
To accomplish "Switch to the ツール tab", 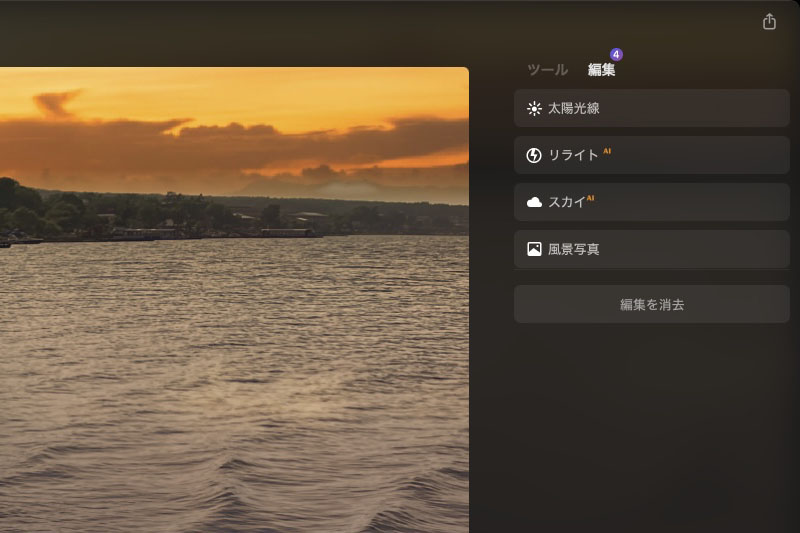I will point(547,69).
